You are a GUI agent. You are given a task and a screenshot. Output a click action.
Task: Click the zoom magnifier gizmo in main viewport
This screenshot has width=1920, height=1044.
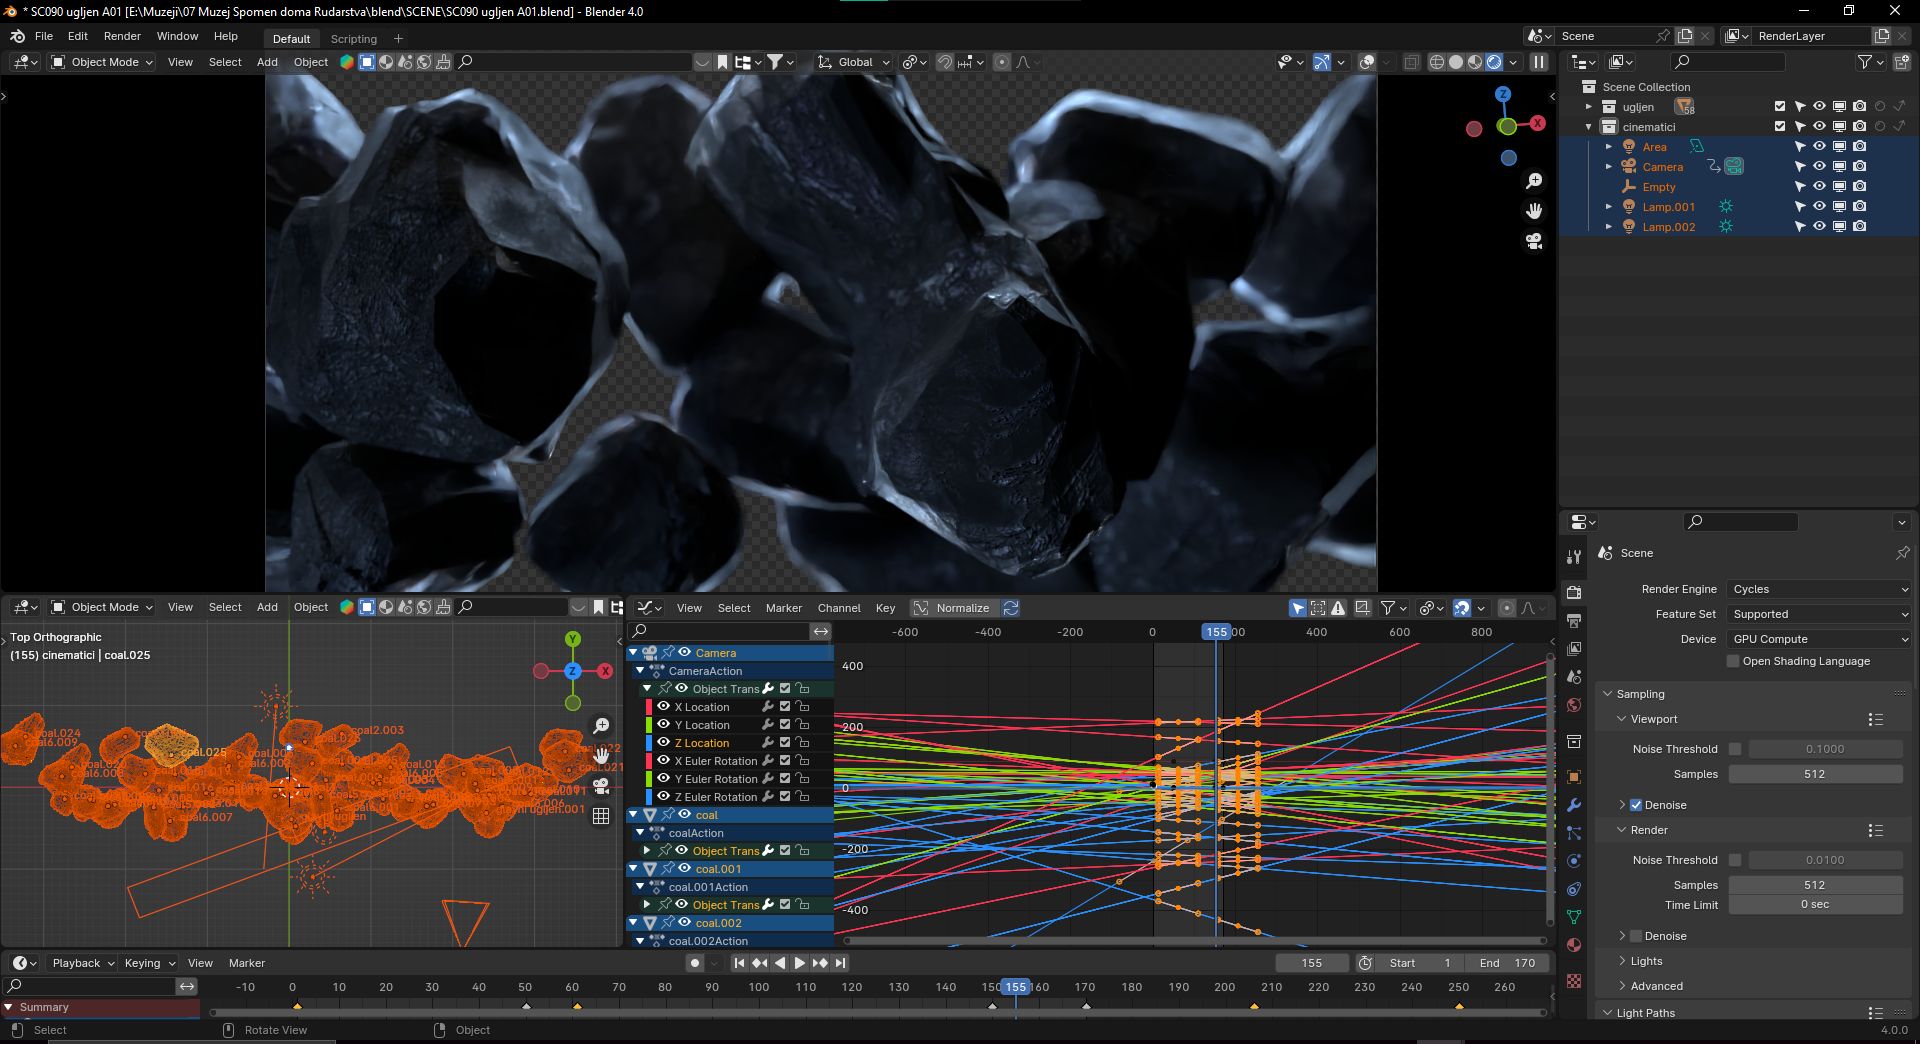tap(1534, 181)
